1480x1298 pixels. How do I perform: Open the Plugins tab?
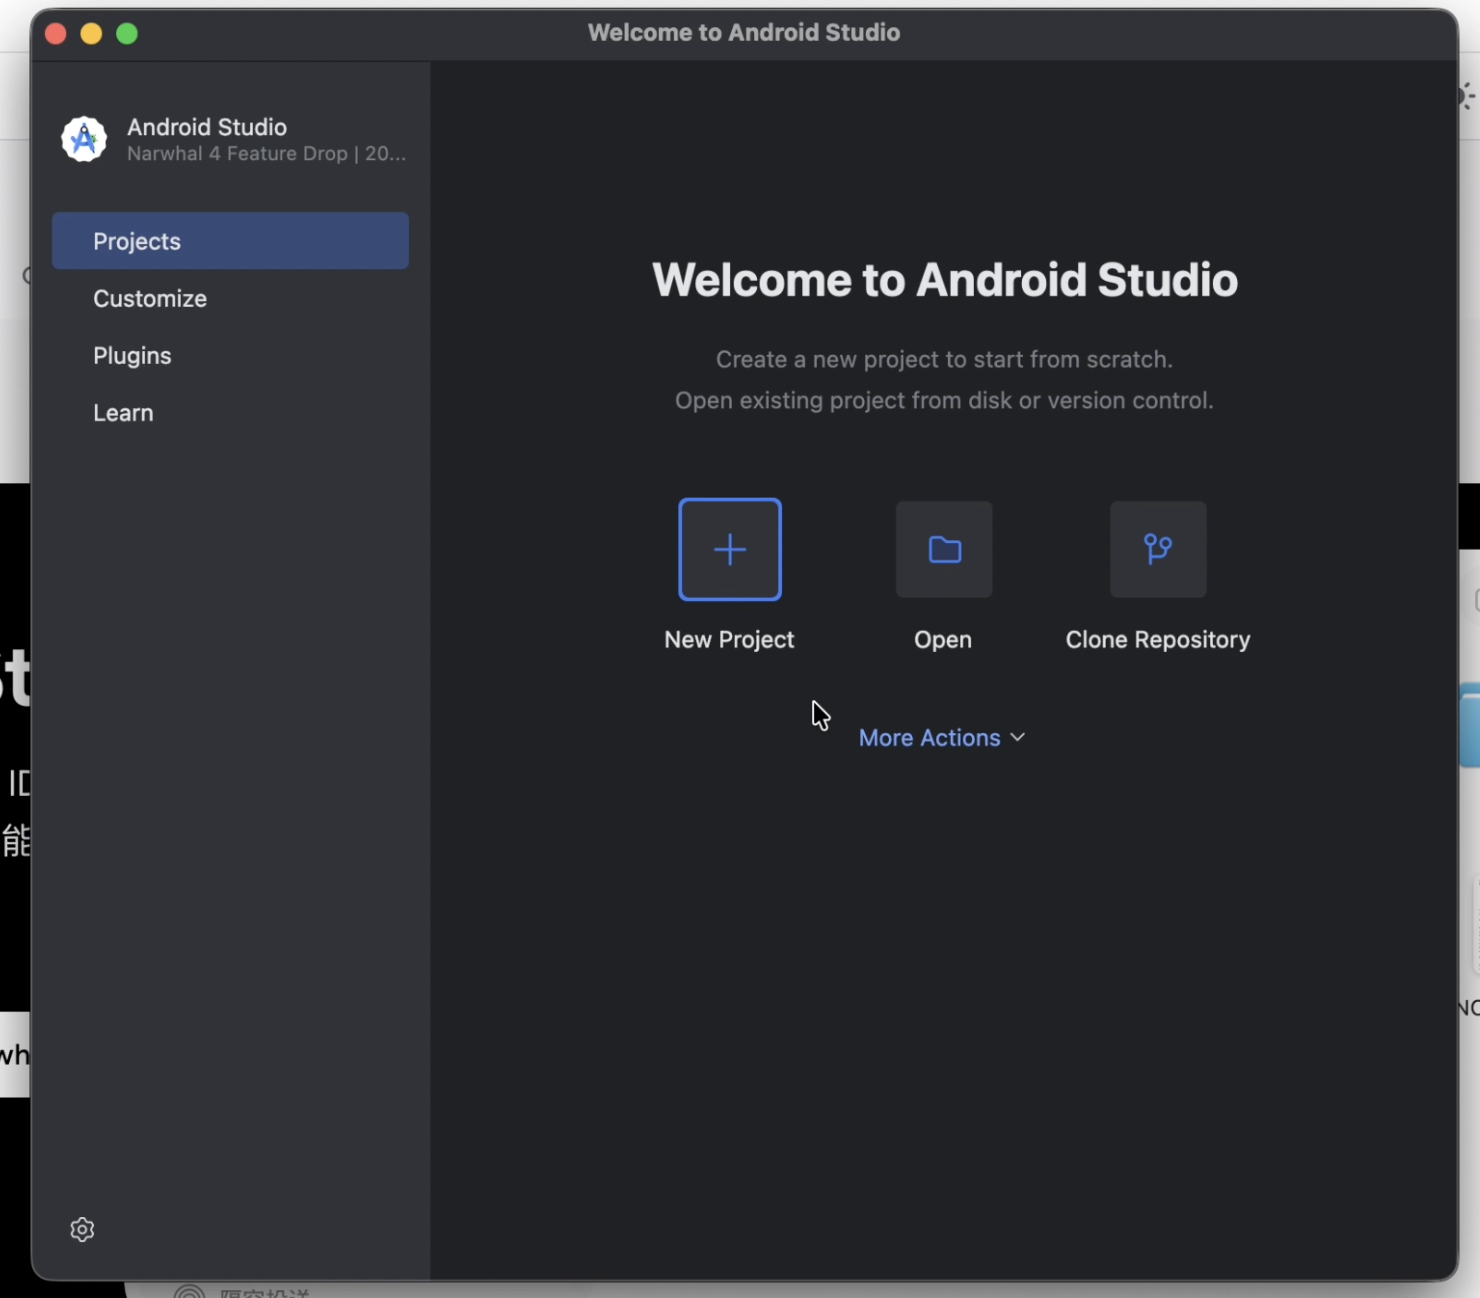pos(230,356)
